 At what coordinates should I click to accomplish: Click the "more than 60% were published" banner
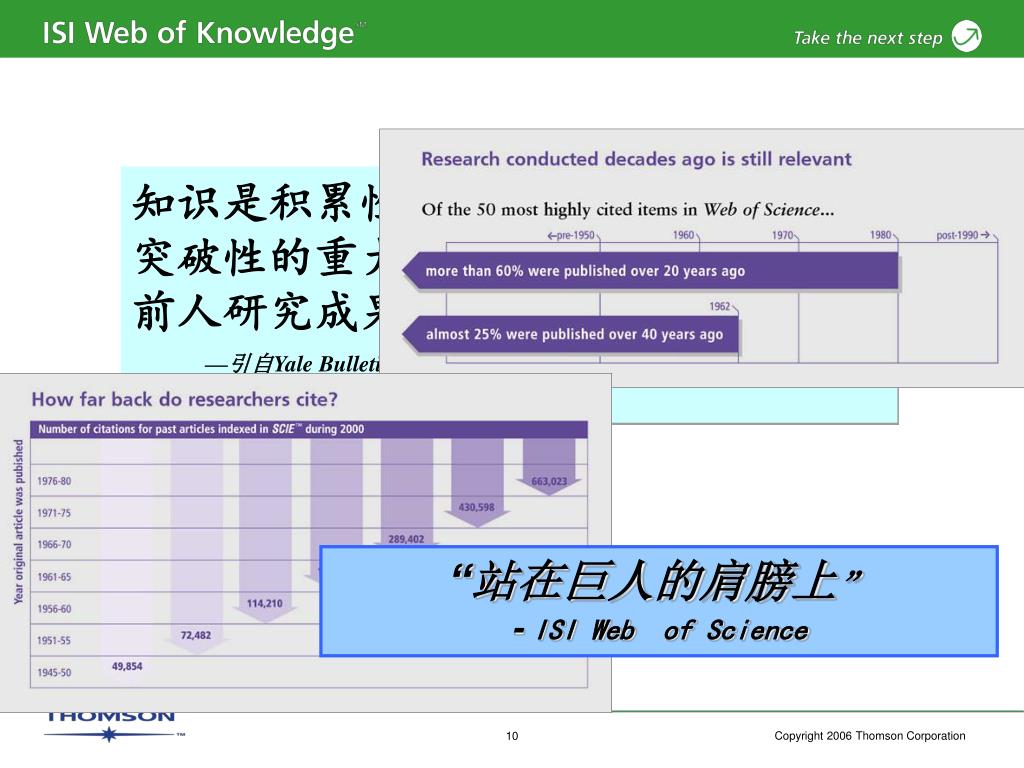click(x=650, y=270)
